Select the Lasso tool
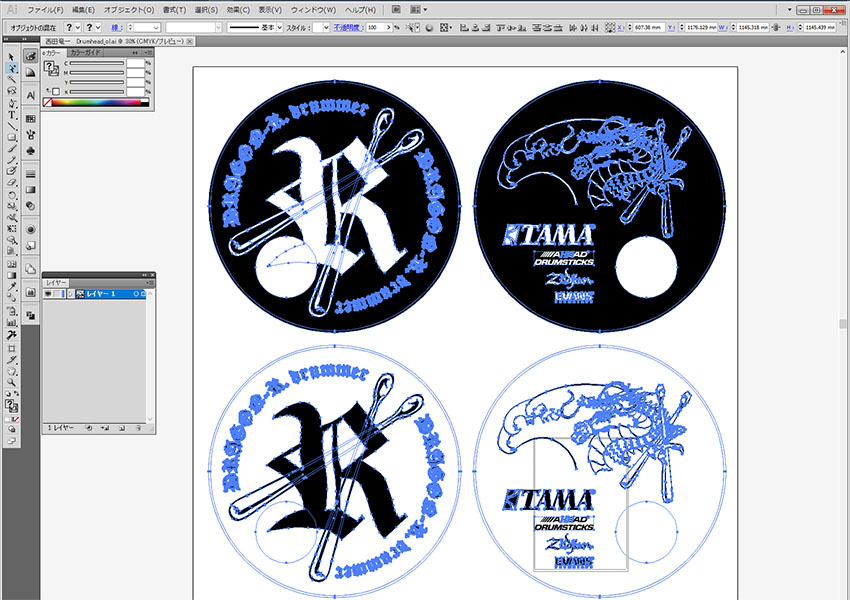Image resolution: width=850 pixels, height=600 pixels. [x=11, y=91]
